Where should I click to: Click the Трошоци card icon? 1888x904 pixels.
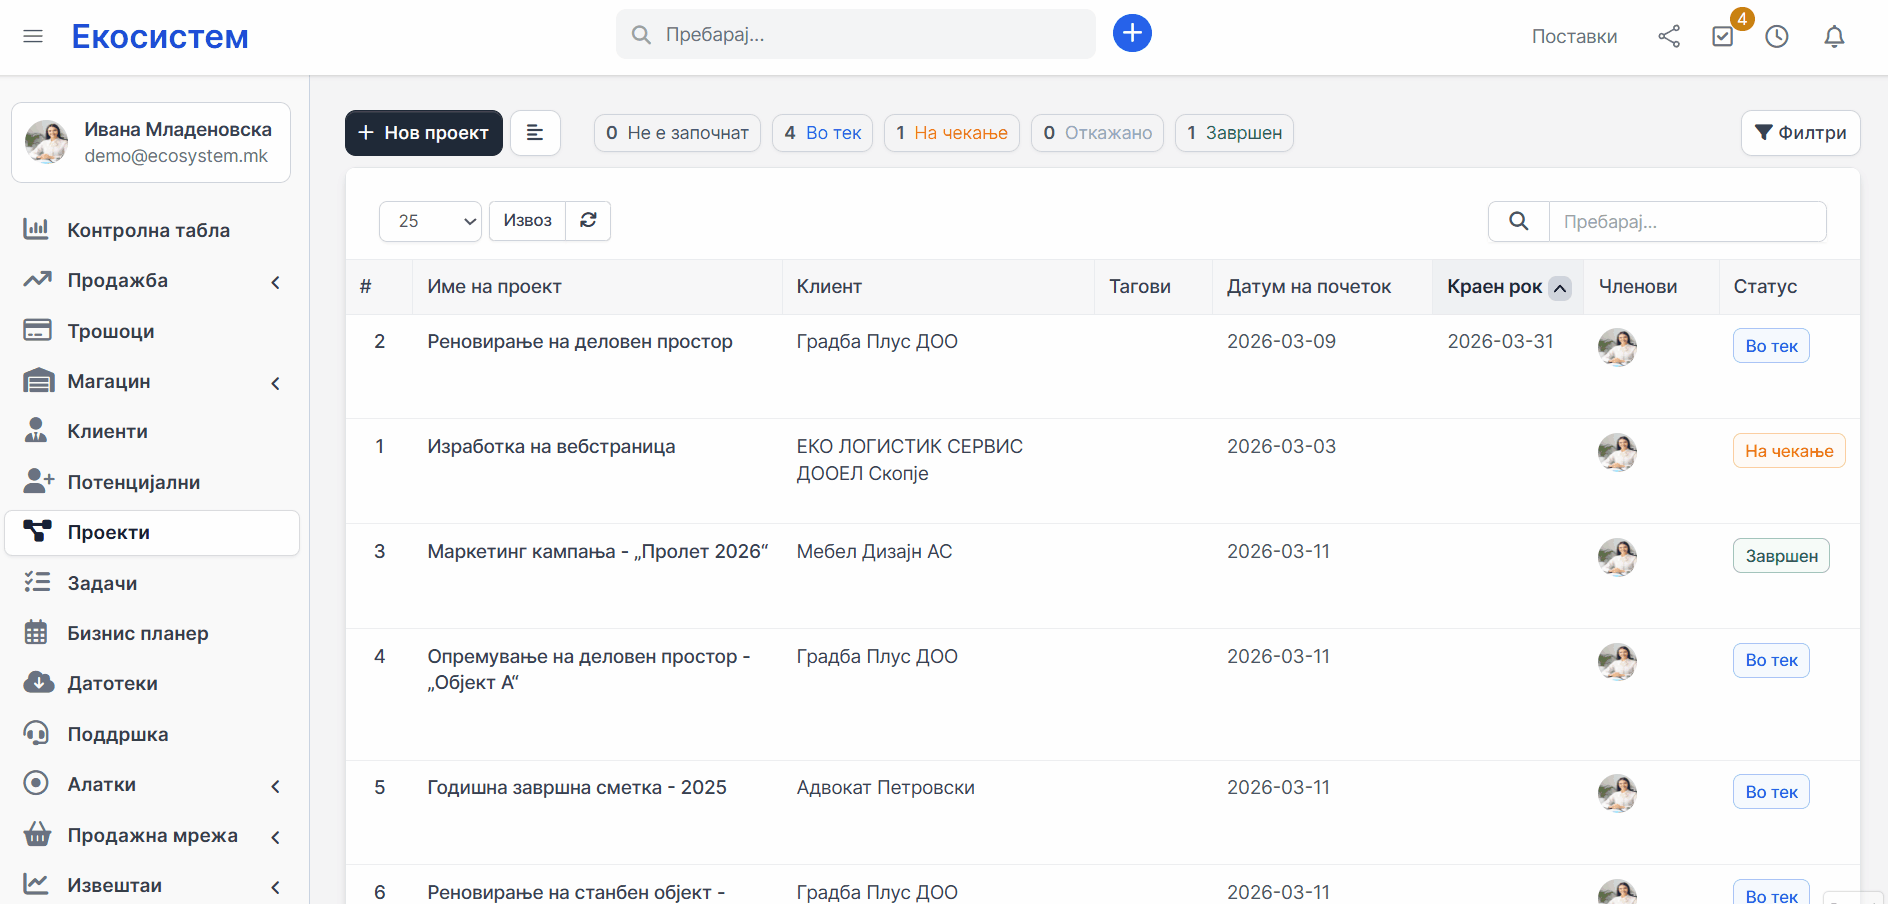[37, 331]
